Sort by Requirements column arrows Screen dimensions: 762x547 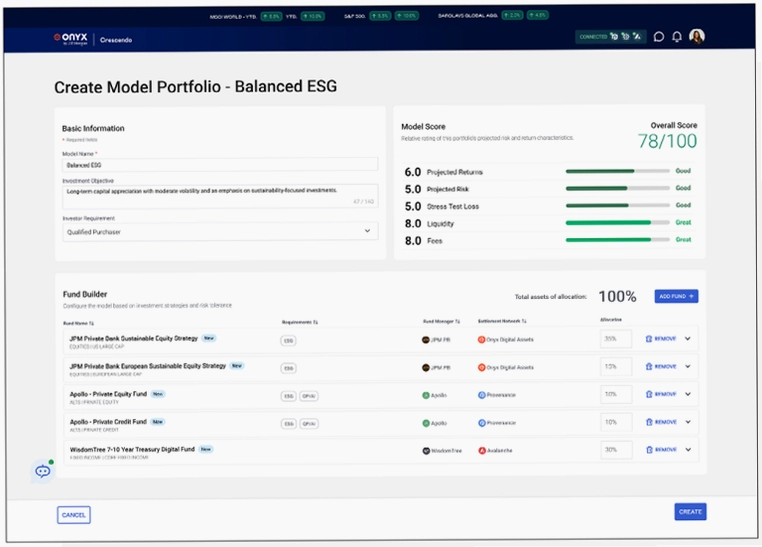click(x=315, y=322)
